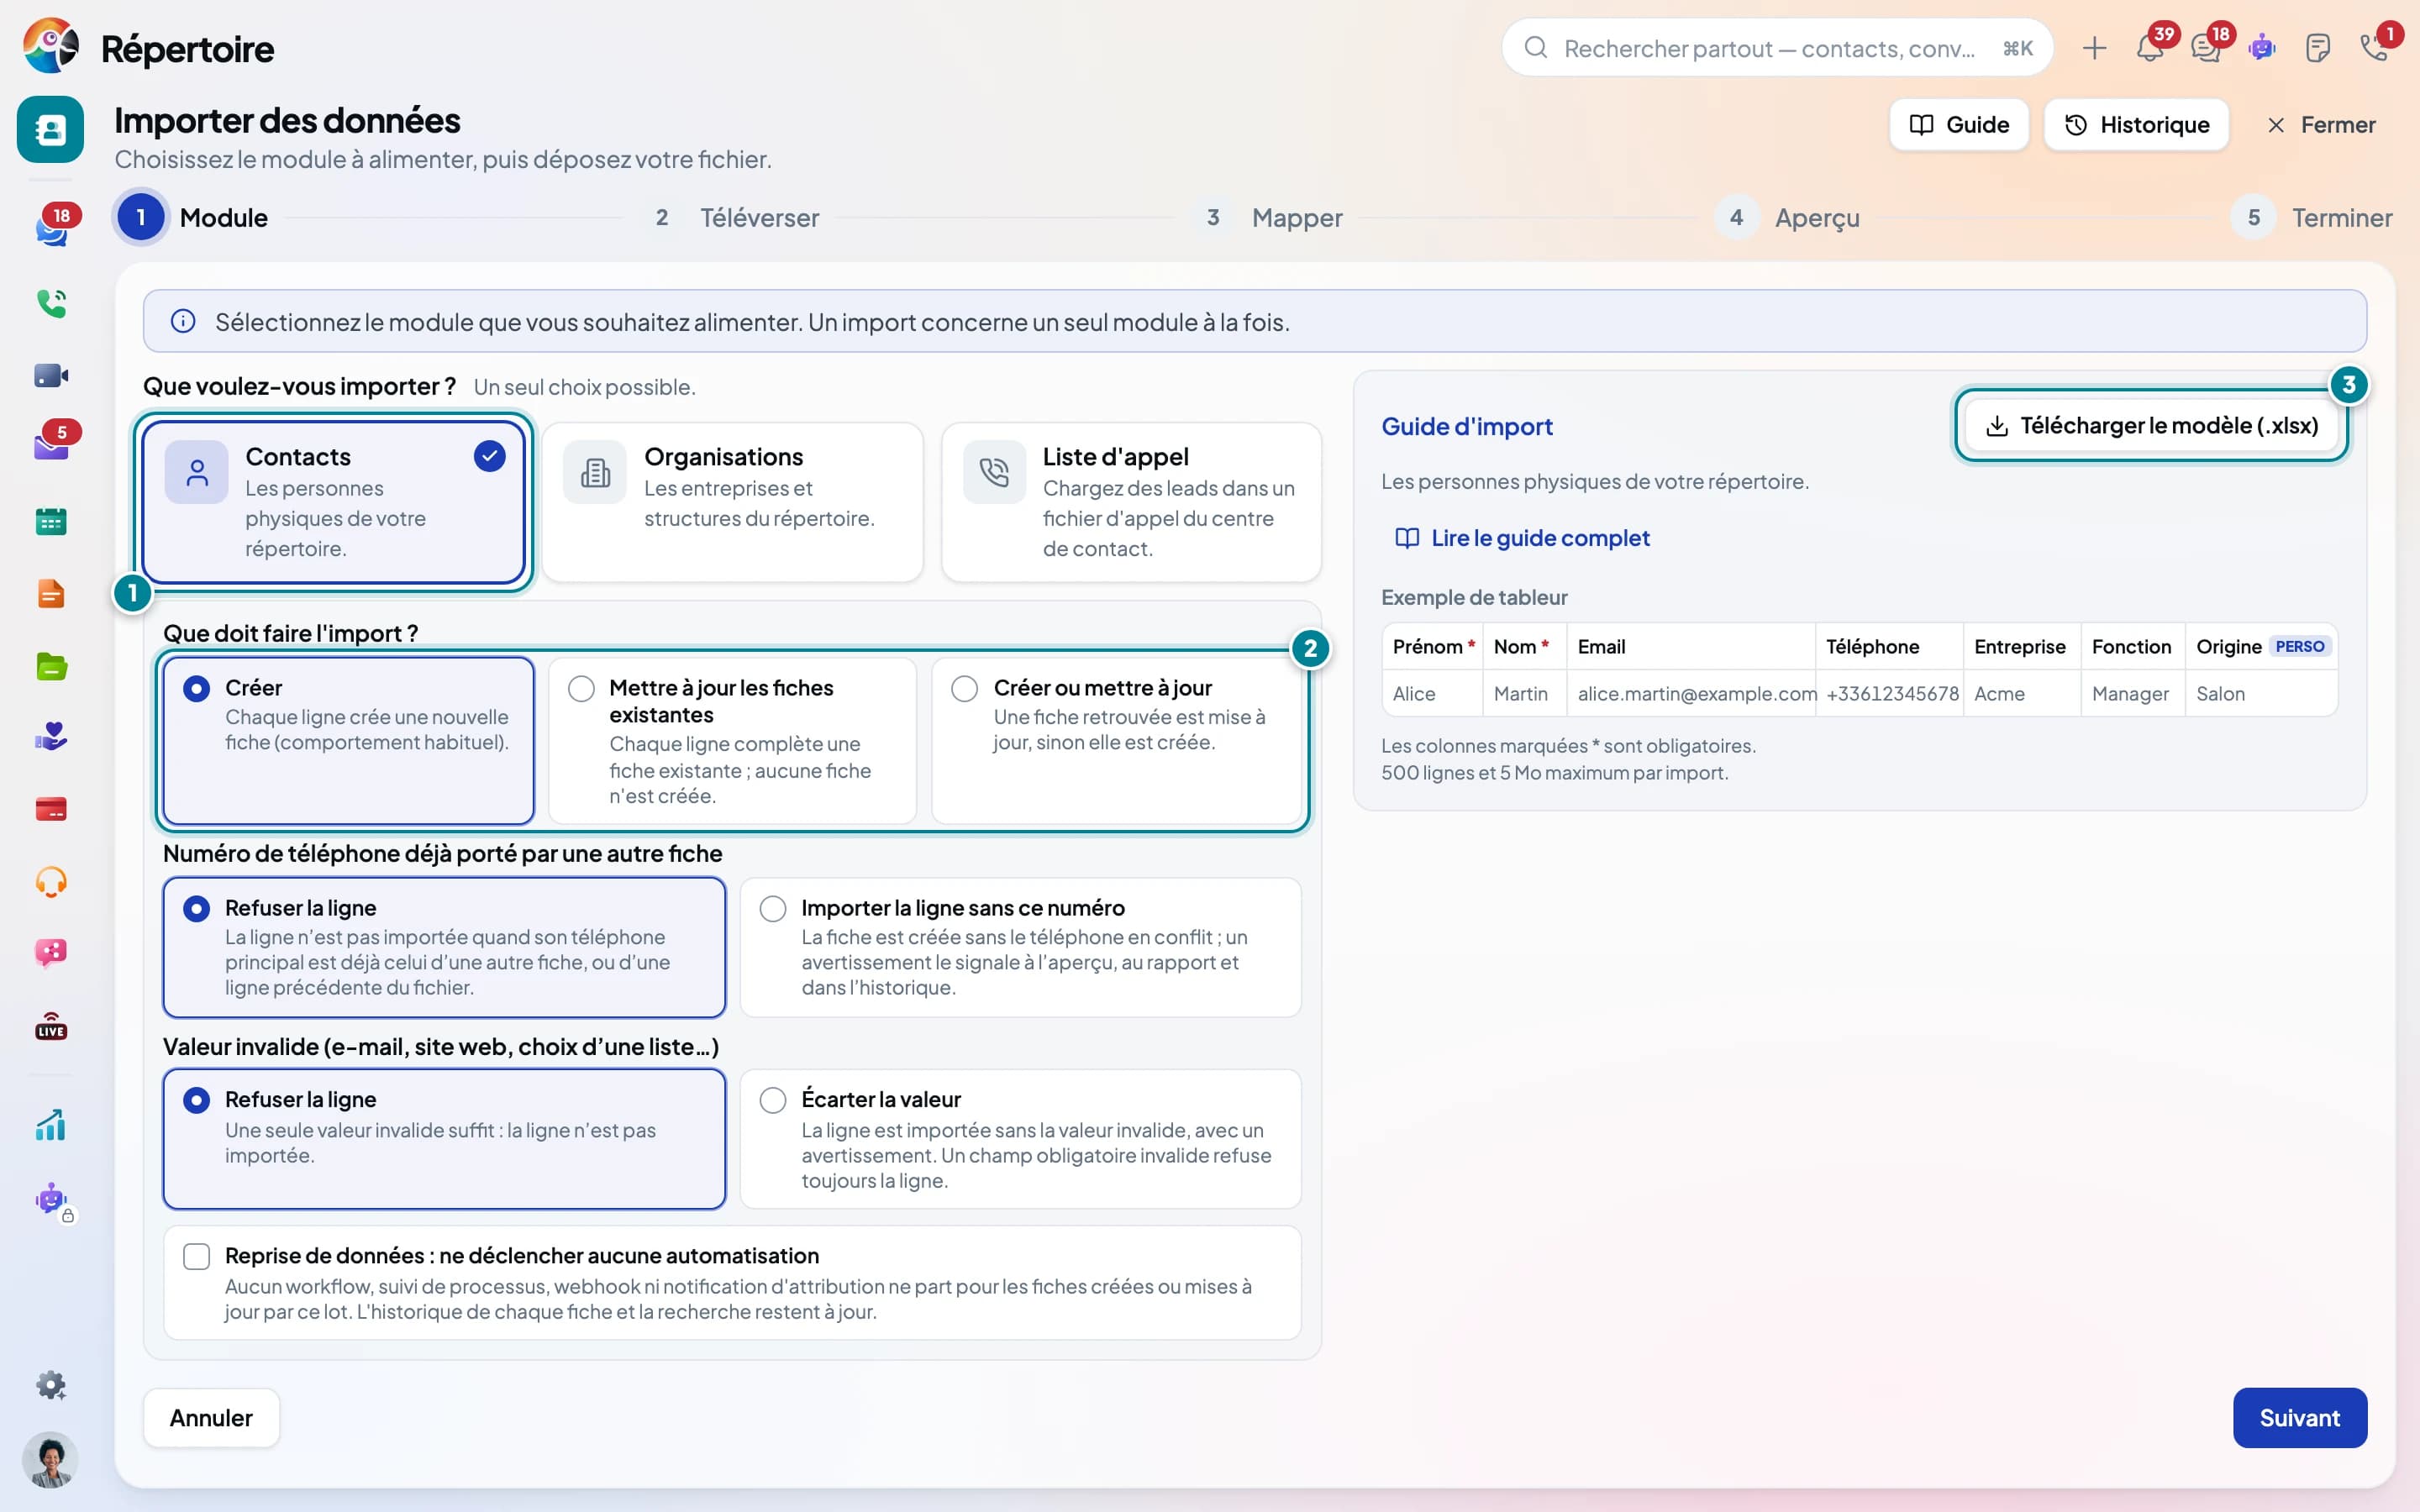
Task: Open the mail icon with badge 5
Action: 51,445
